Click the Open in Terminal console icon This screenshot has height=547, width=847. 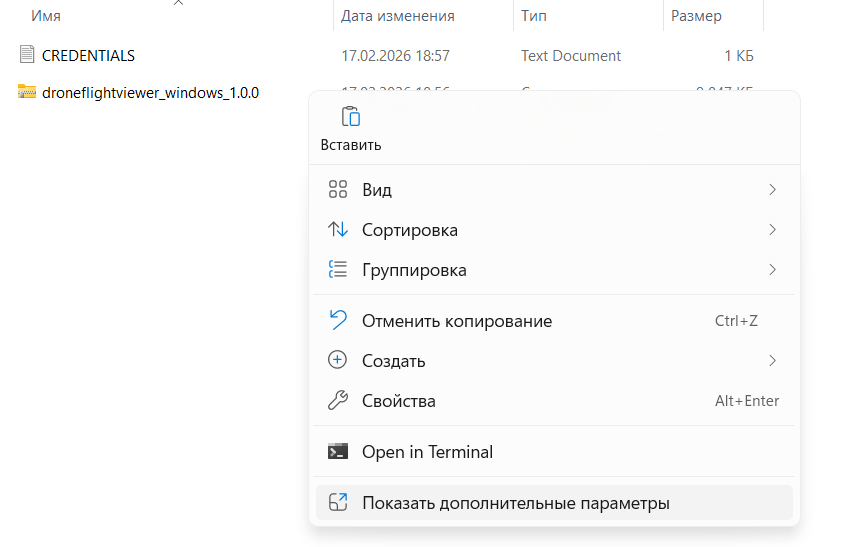pyautogui.click(x=338, y=452)
